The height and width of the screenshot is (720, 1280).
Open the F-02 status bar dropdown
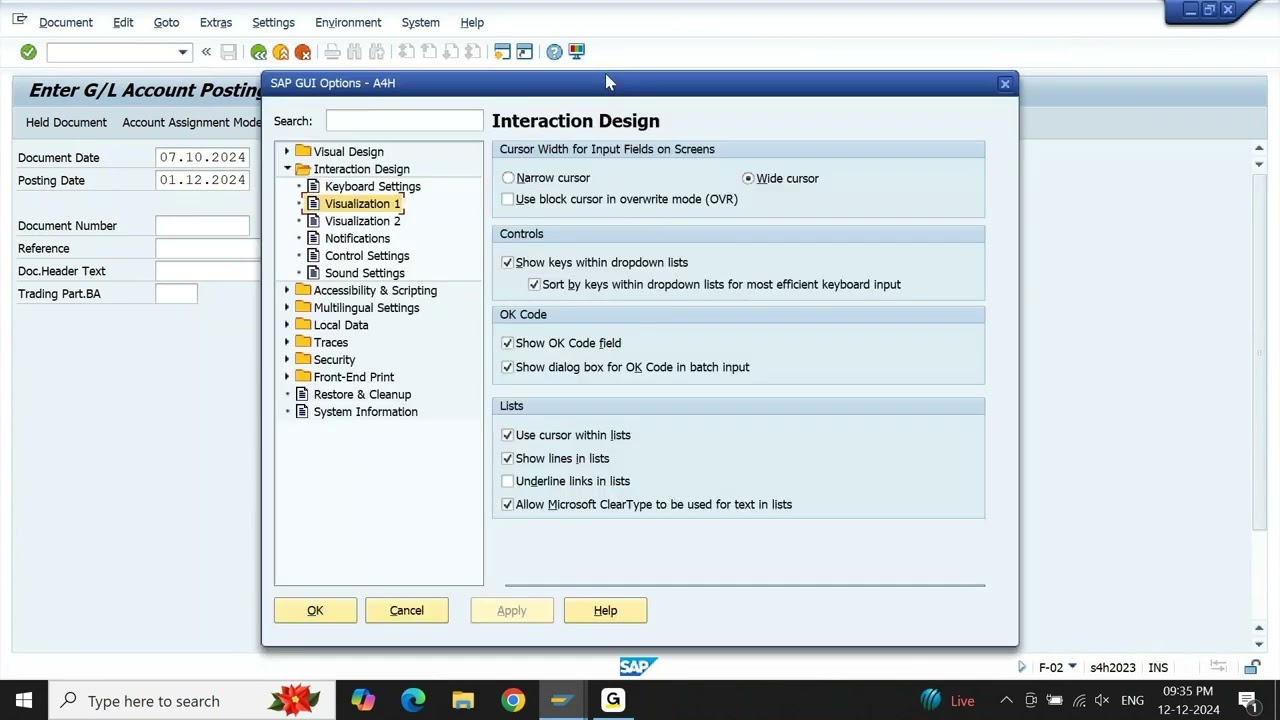coord(1072,667)
